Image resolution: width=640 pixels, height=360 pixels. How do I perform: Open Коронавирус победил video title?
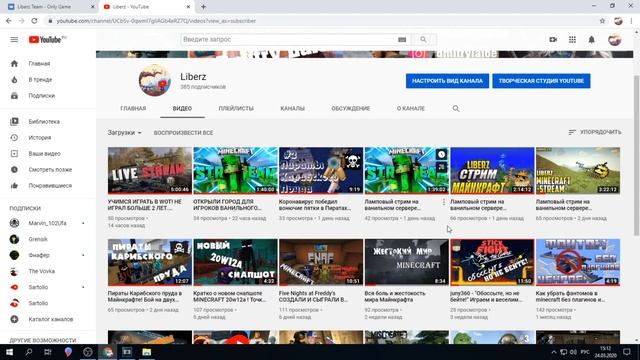click(315, 205)
